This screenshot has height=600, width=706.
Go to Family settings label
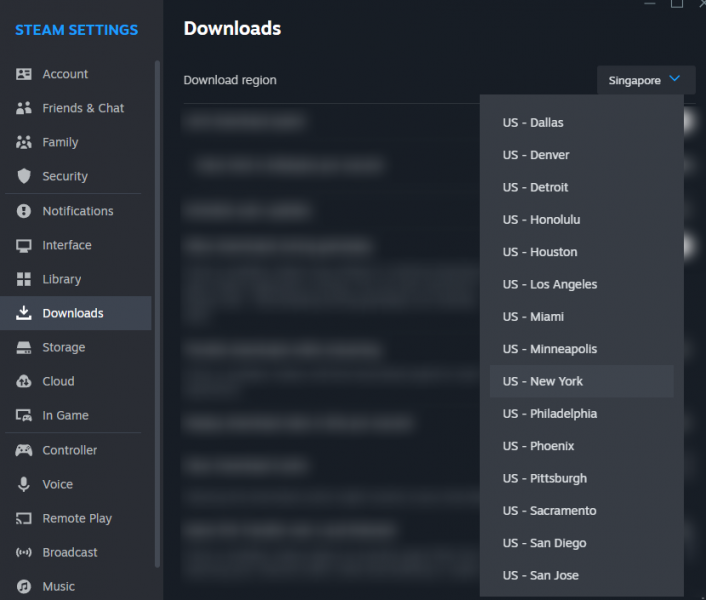click(60, 142)
